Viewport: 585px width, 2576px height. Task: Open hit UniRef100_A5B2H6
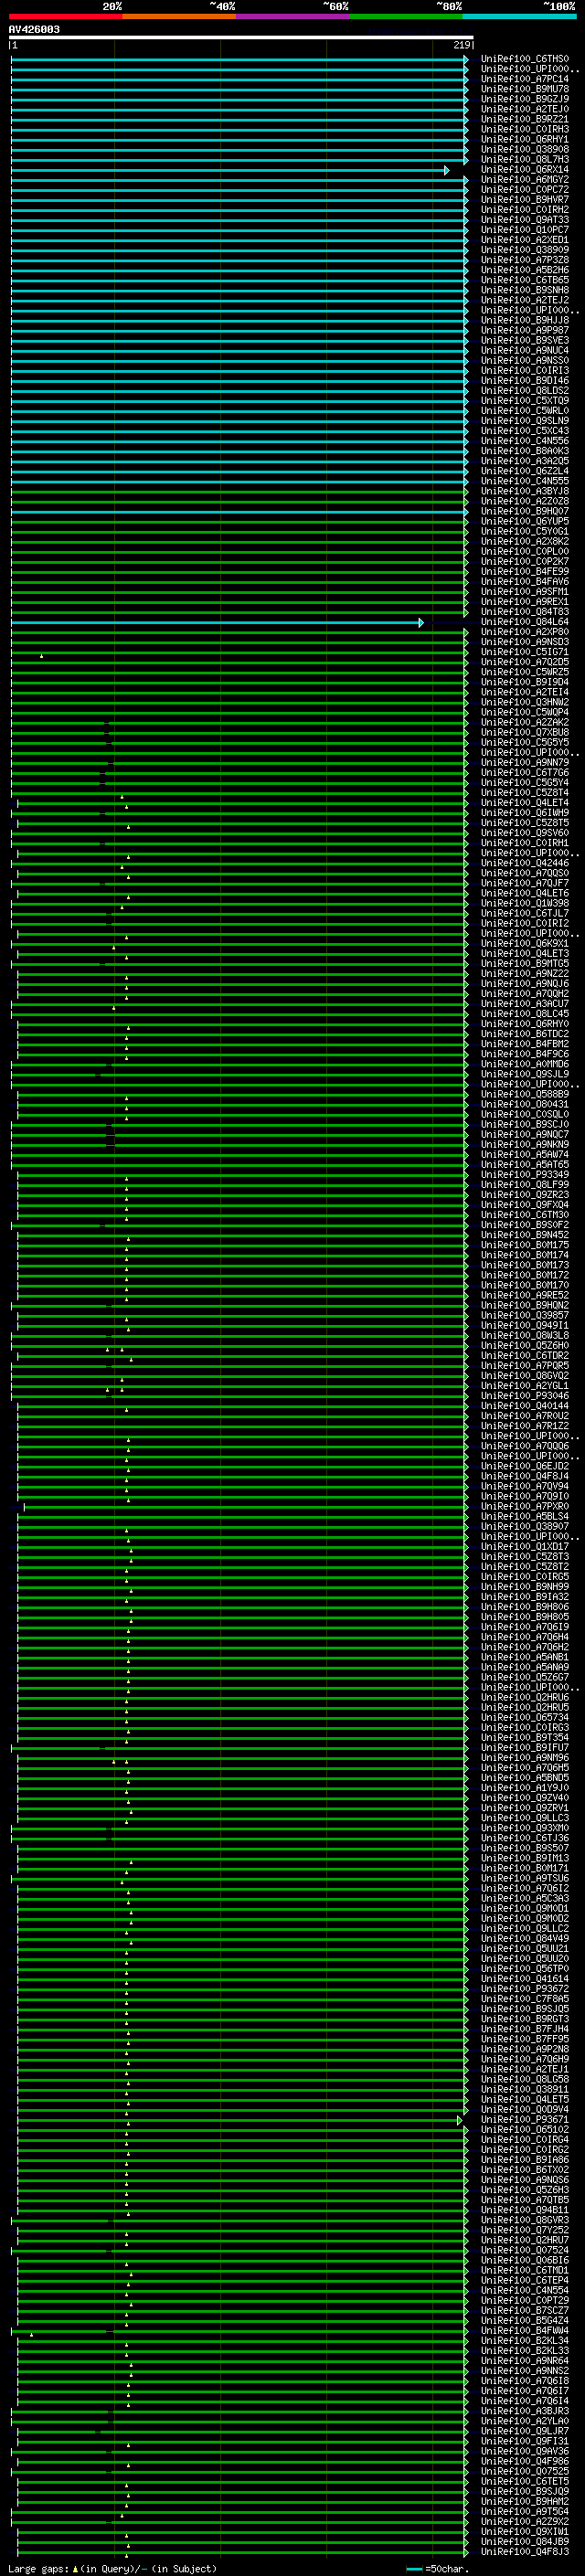[x=525, y=270]
